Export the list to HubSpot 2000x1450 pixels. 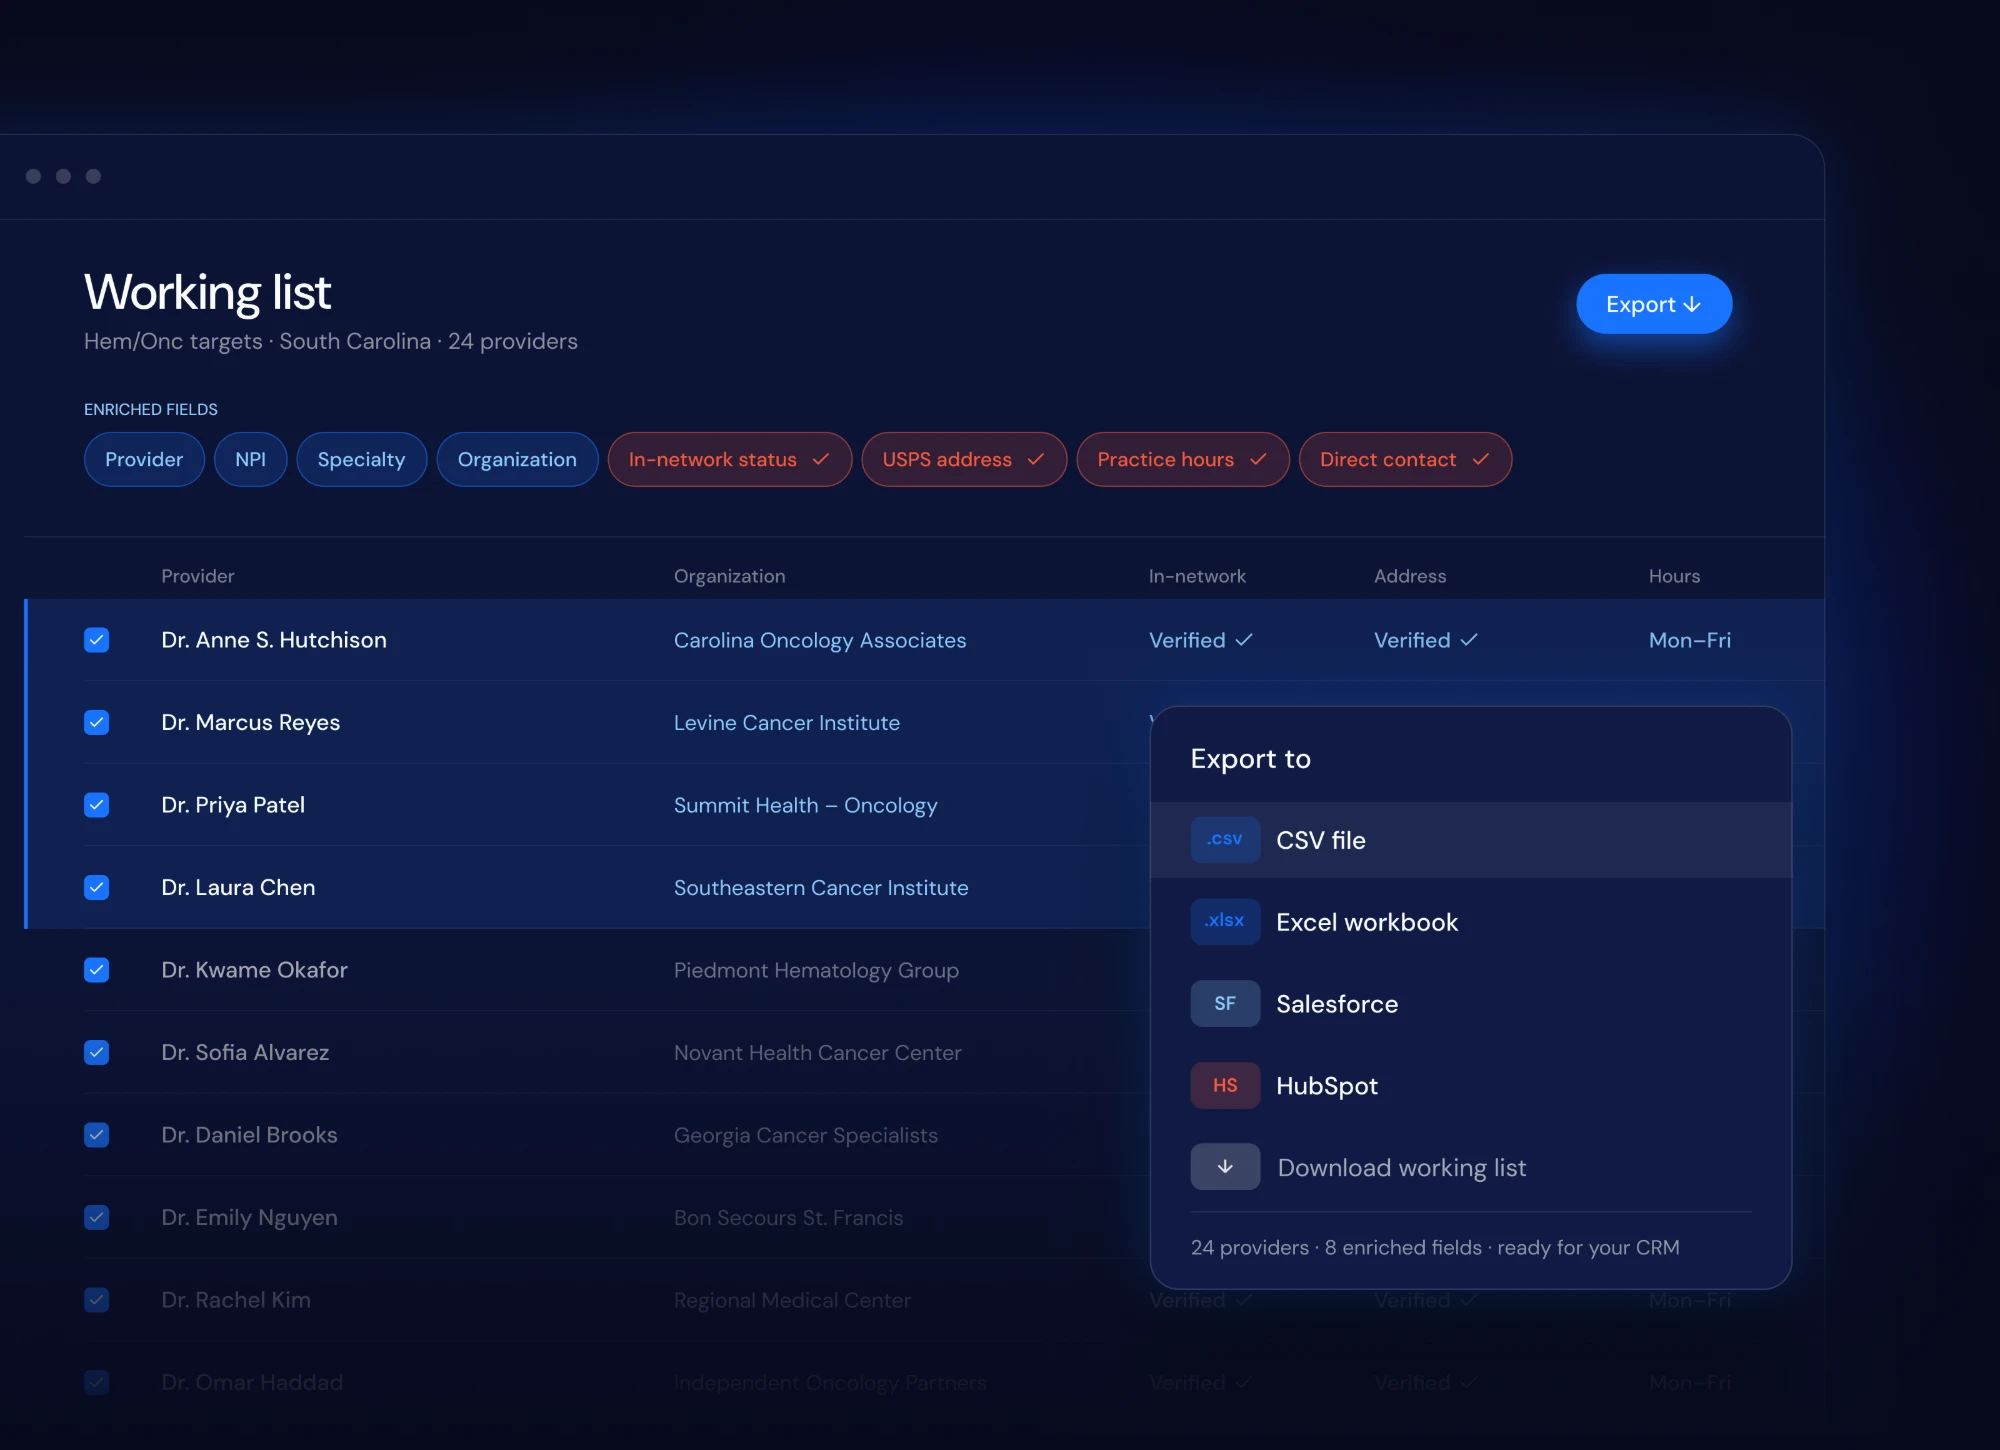click(x=1470, y=1086)
